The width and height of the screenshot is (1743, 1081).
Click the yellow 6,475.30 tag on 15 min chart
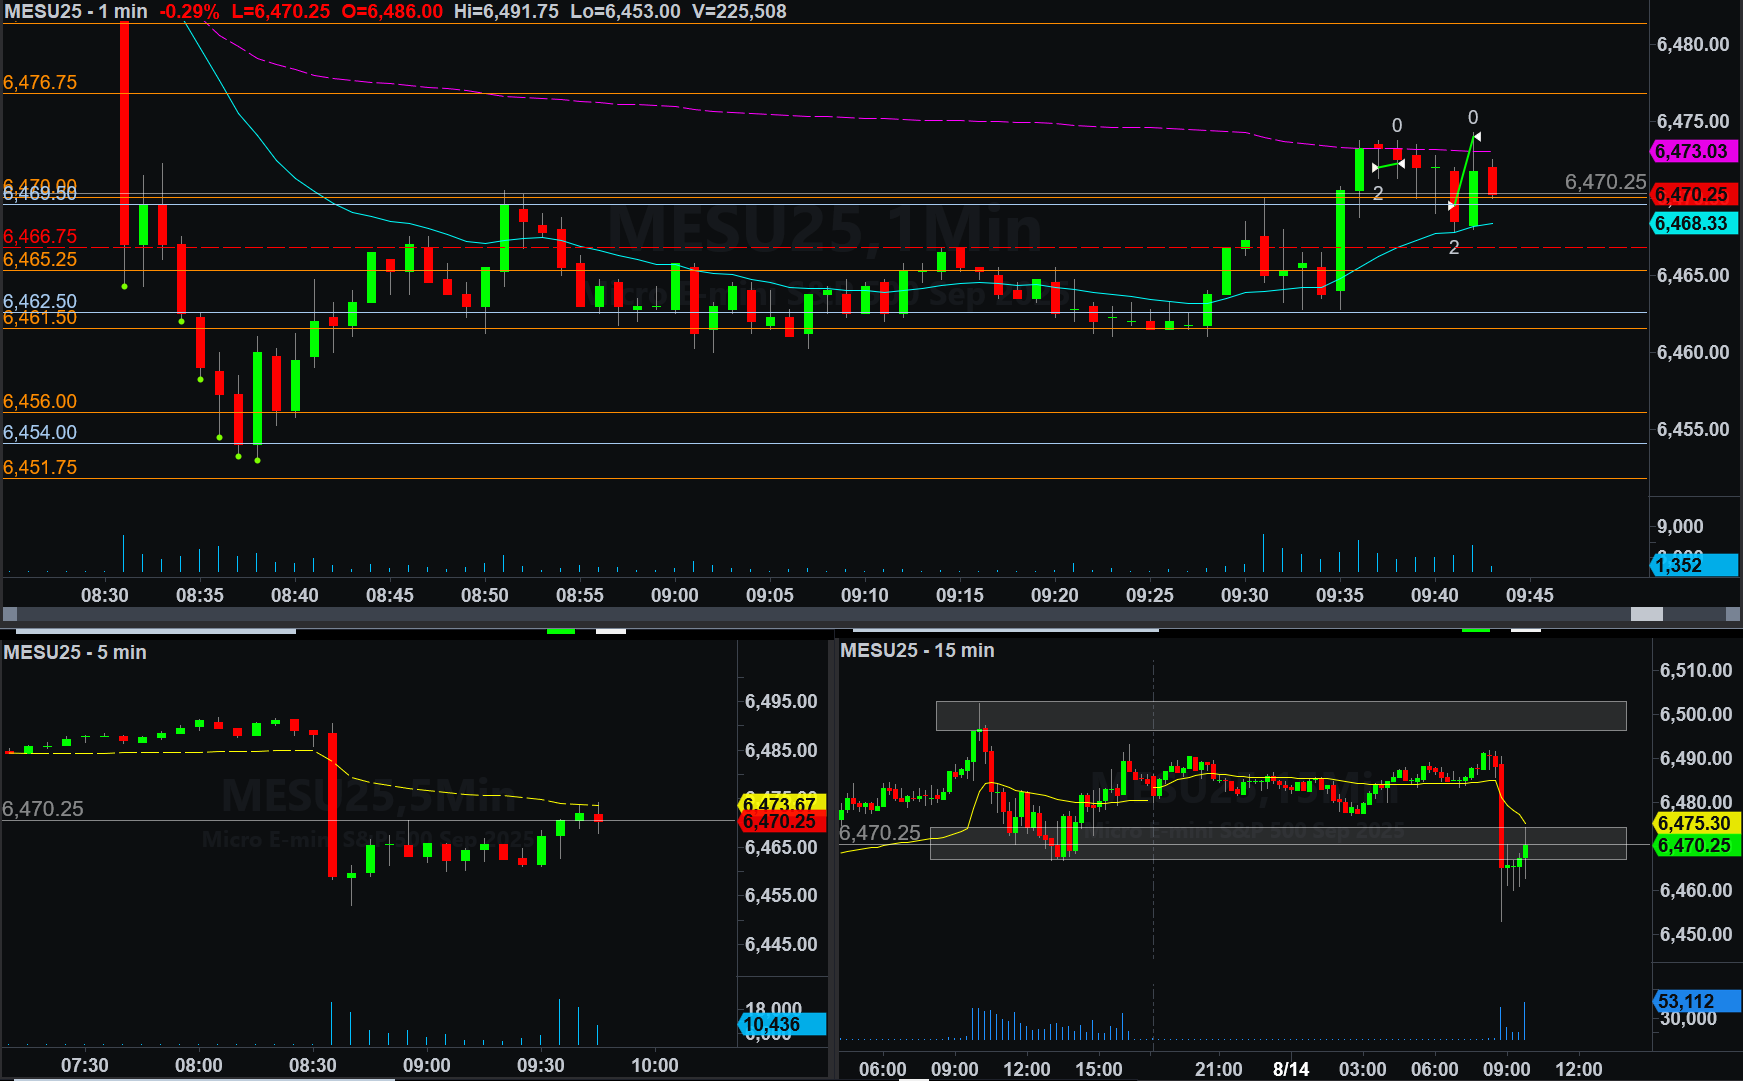tap(1695, 823)
